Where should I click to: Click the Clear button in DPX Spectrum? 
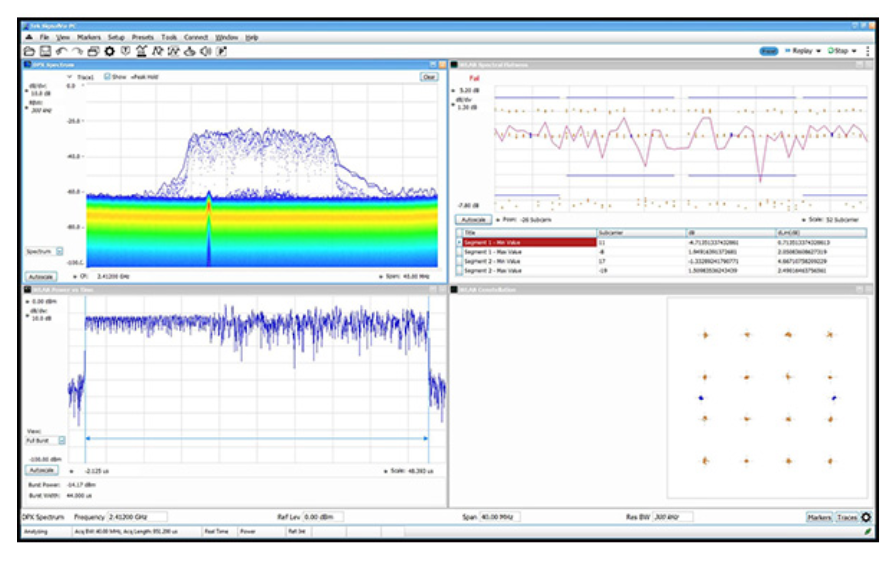click(429, 76)
